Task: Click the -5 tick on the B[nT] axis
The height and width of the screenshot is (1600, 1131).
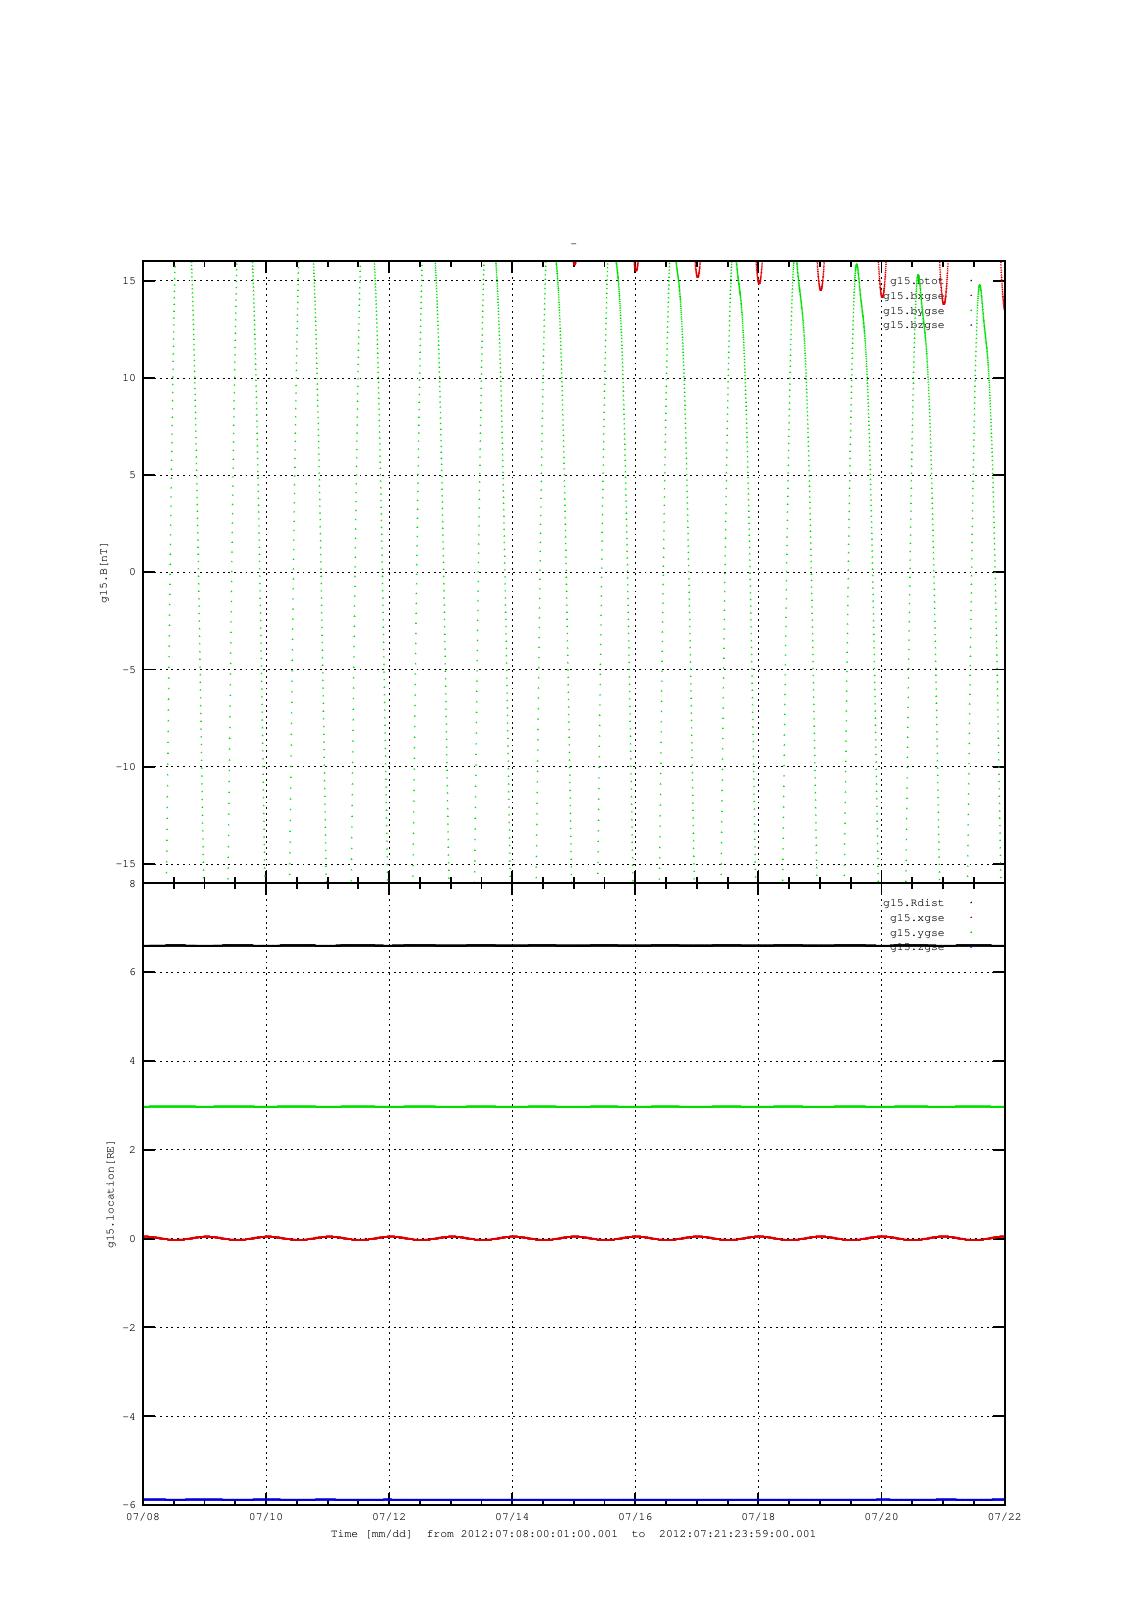Action: (x=129, y=670)
